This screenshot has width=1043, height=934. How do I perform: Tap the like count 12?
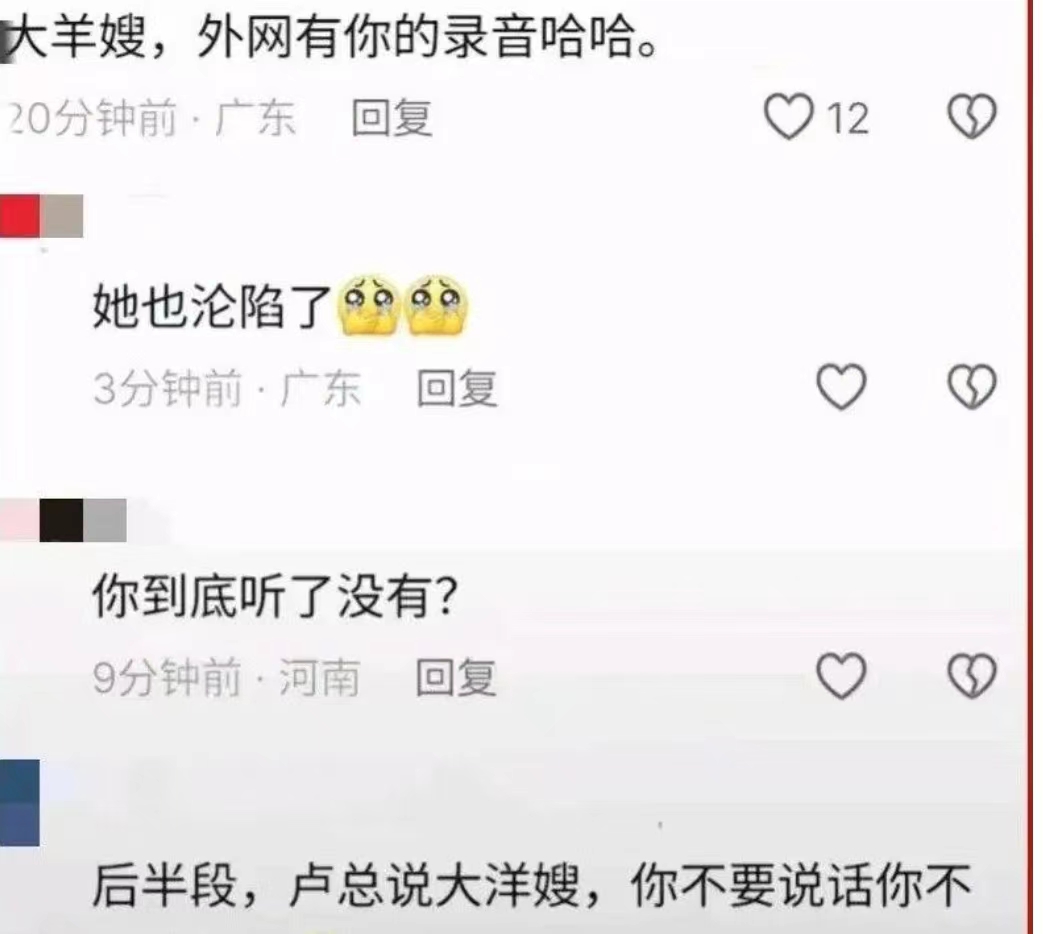point(847,119)
